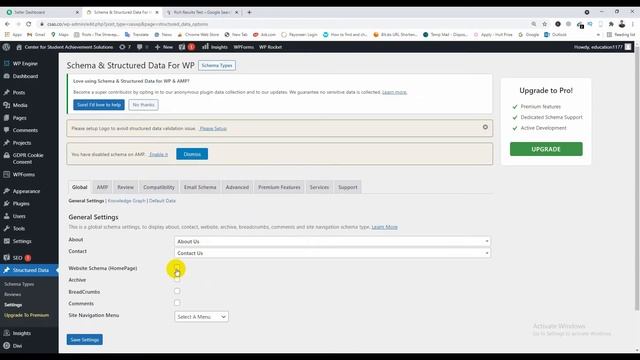This screenshot has width=640, height=360.
Task: Dismiss the logo setup notice with X
Action: pos(485,127)
